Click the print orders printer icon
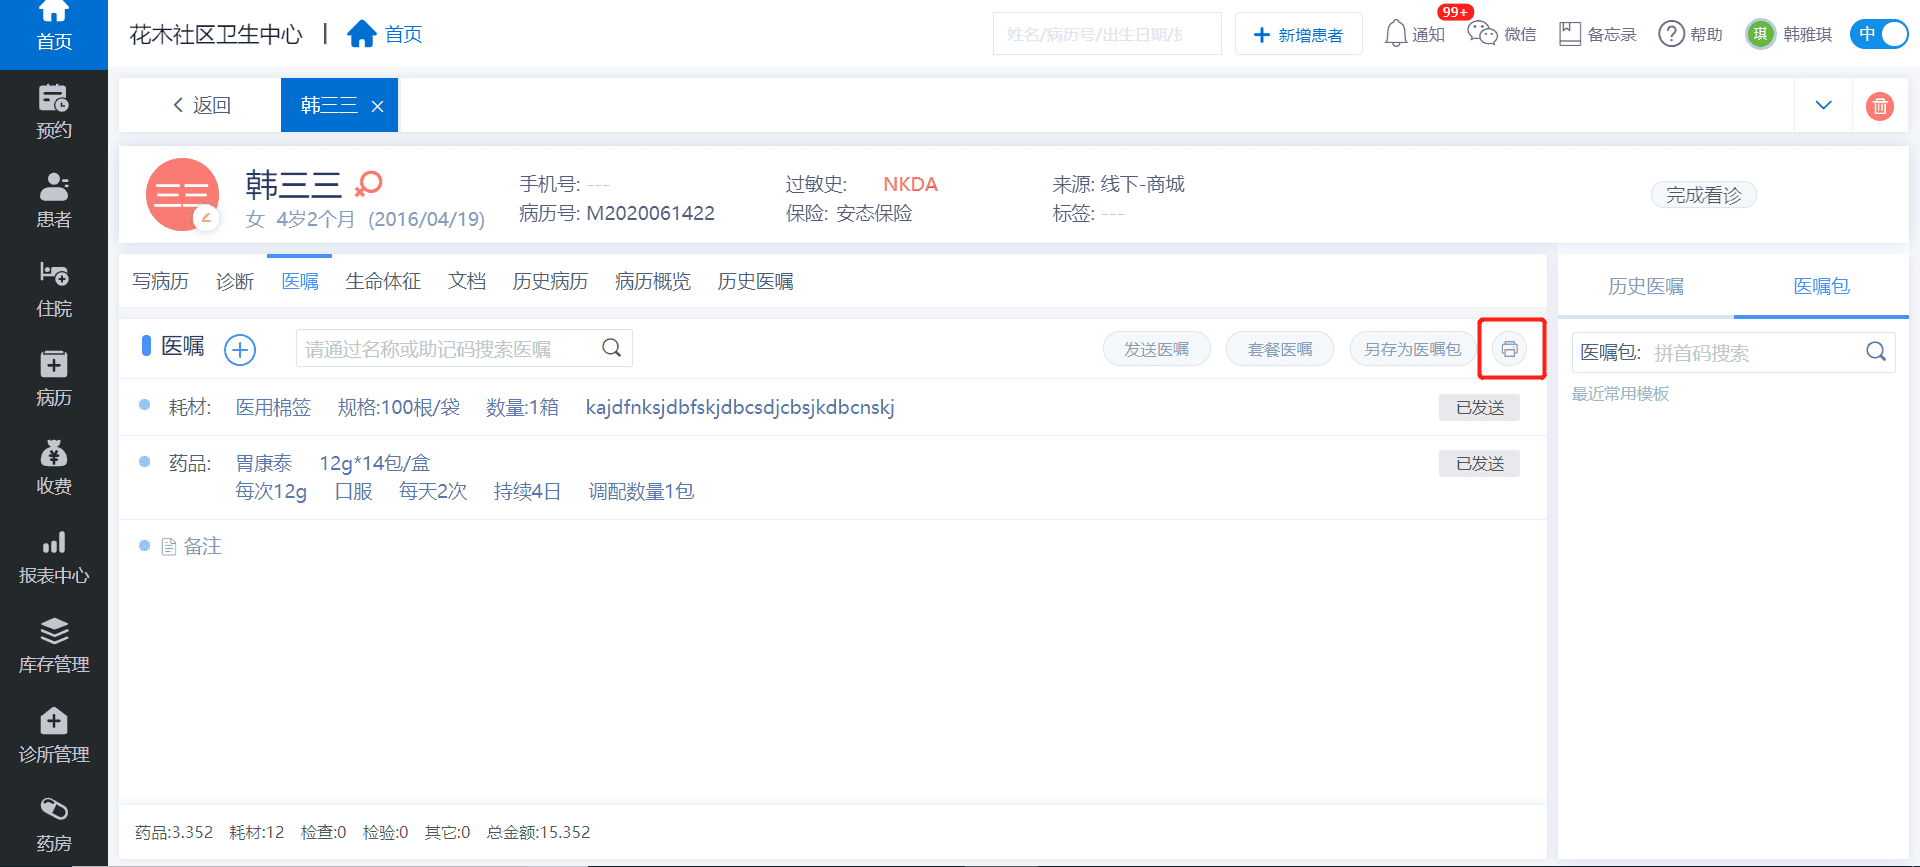 1509,349
